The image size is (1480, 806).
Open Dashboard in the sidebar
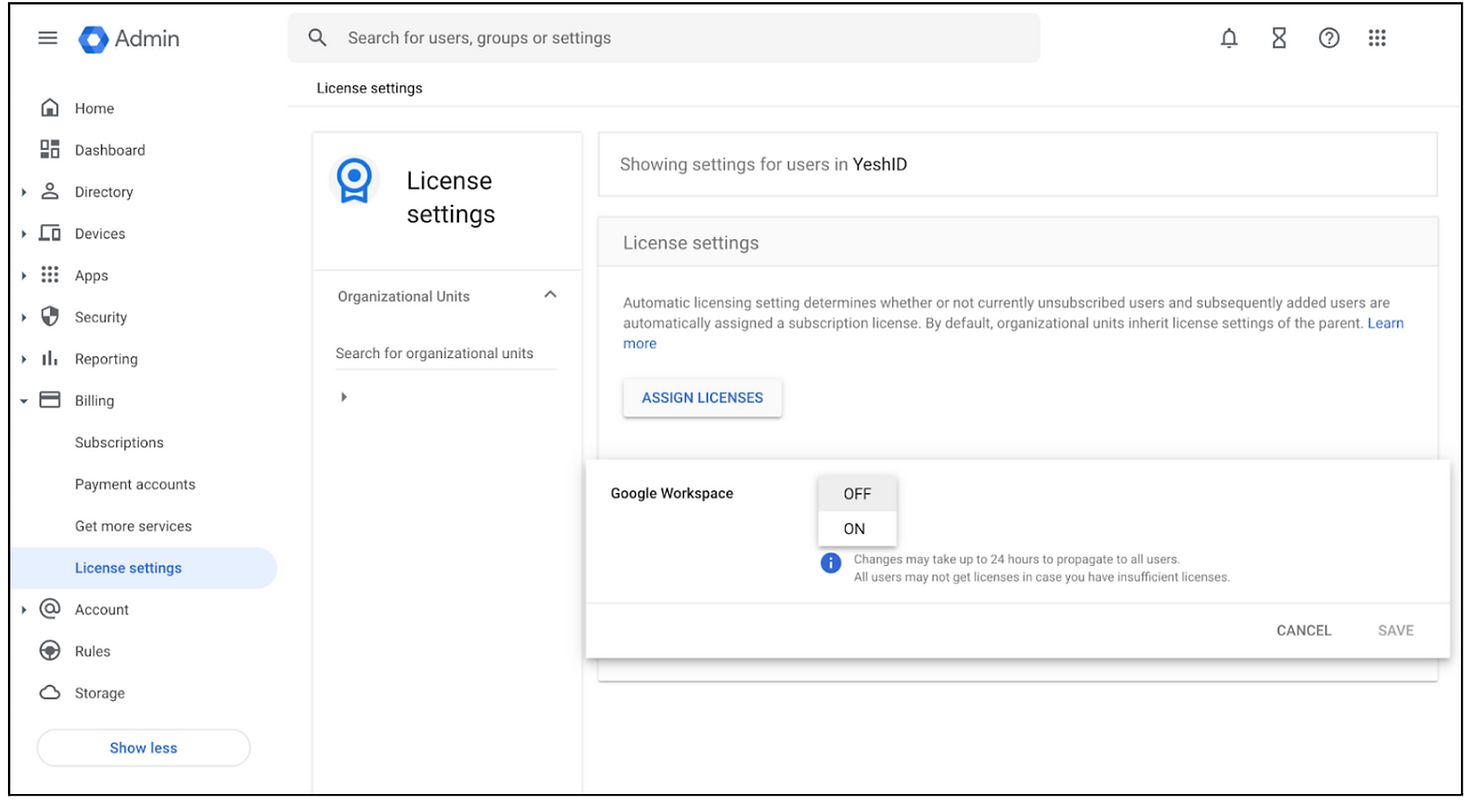110,150
